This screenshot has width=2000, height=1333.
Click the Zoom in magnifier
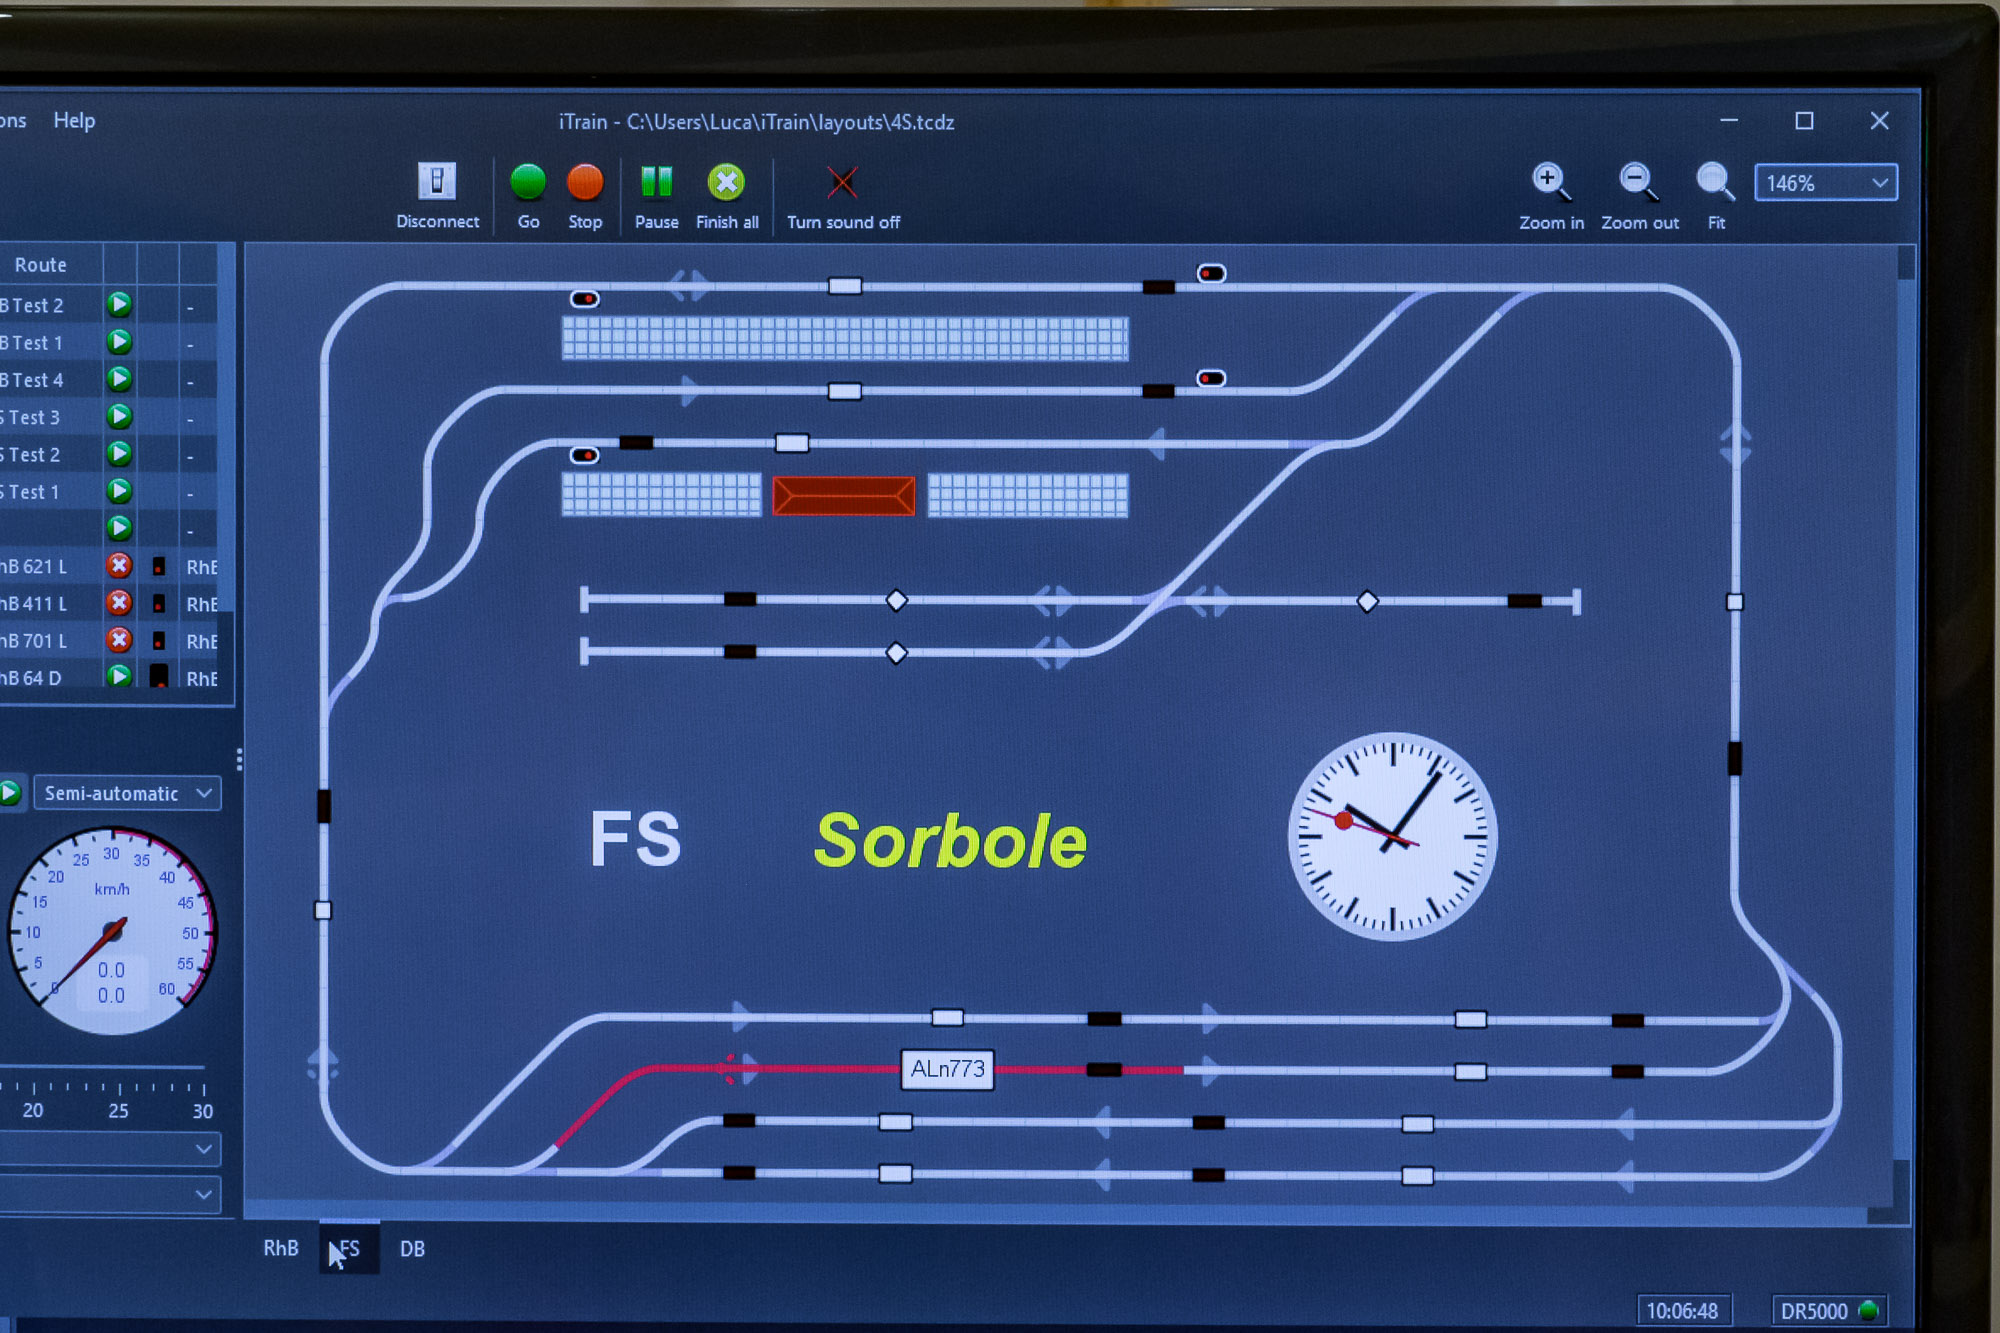[x=1550, y=182]
